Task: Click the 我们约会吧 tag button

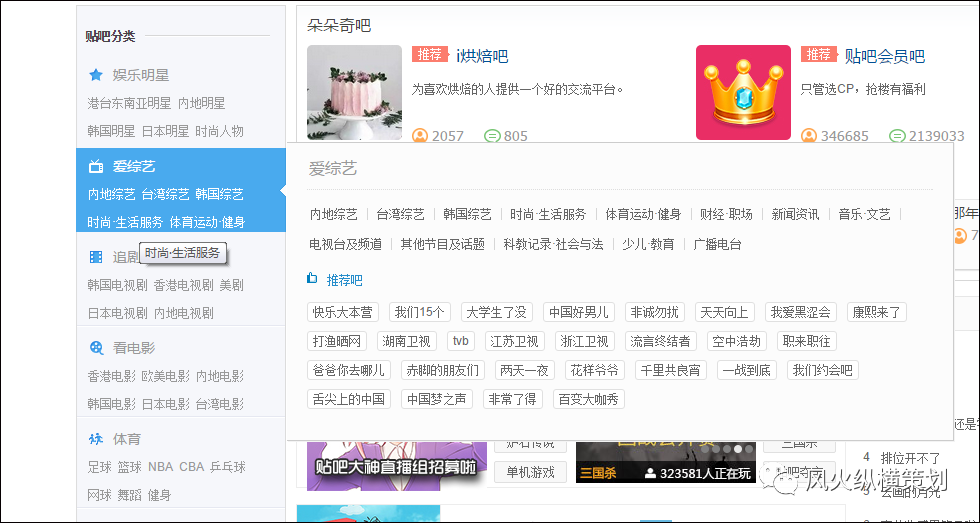Action: [822, 370]
